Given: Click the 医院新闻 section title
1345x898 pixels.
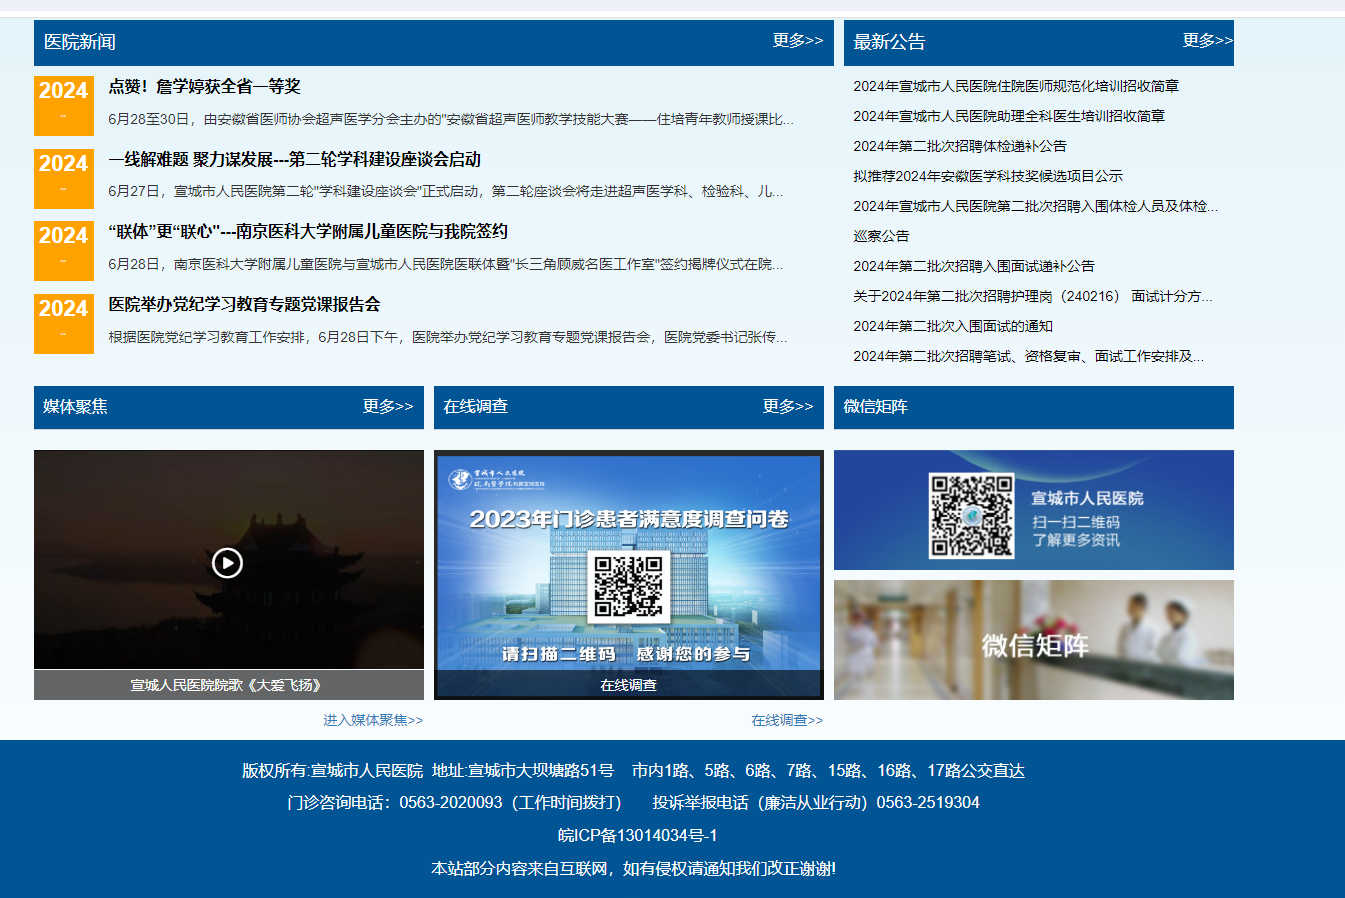Looking at the screenshot, I should [x=80, y=42].
